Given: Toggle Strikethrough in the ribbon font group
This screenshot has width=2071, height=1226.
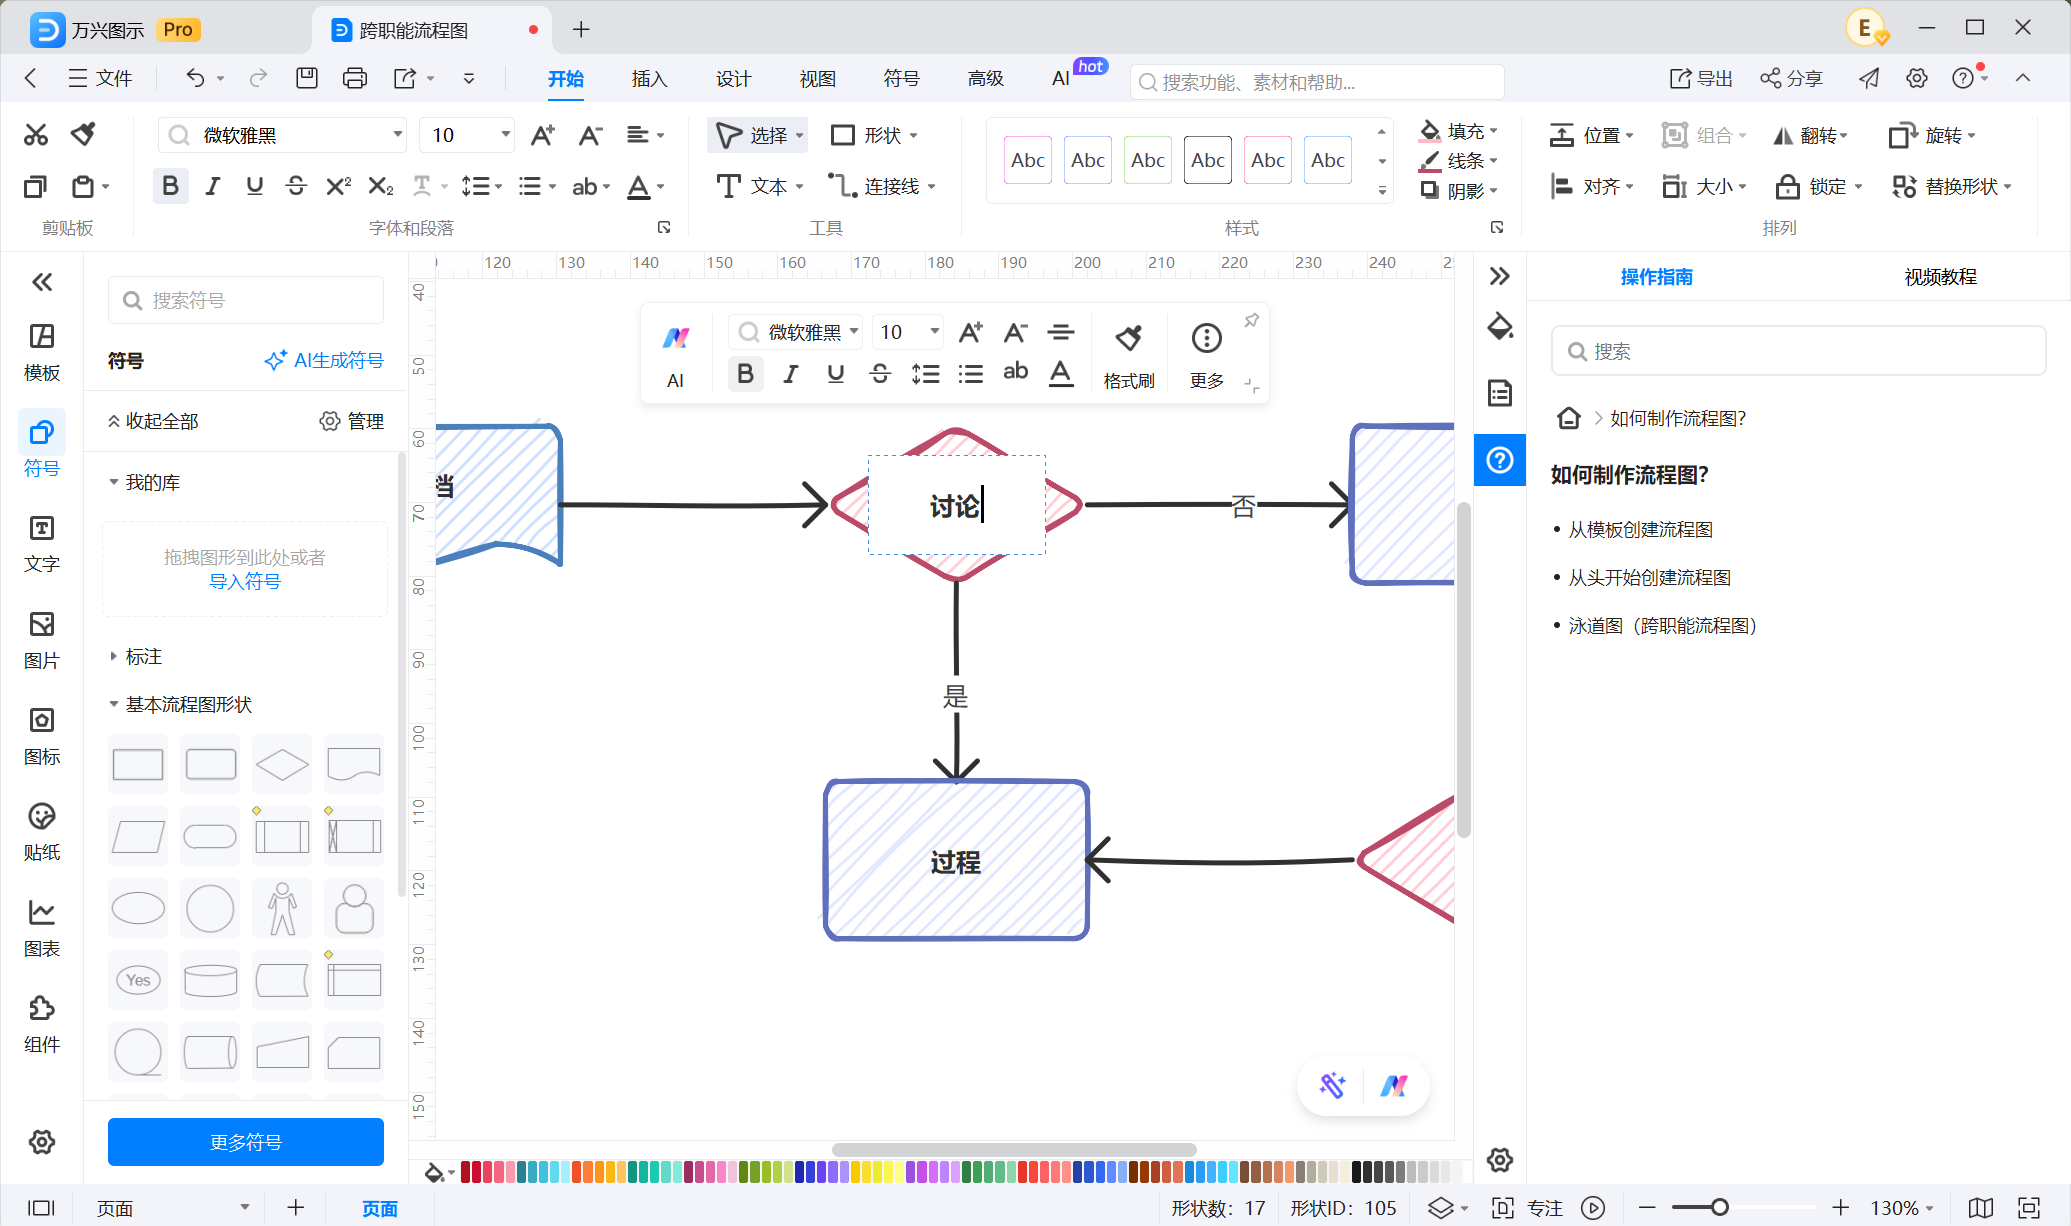Looking at the screenshot, I should [x=296, y=186].
